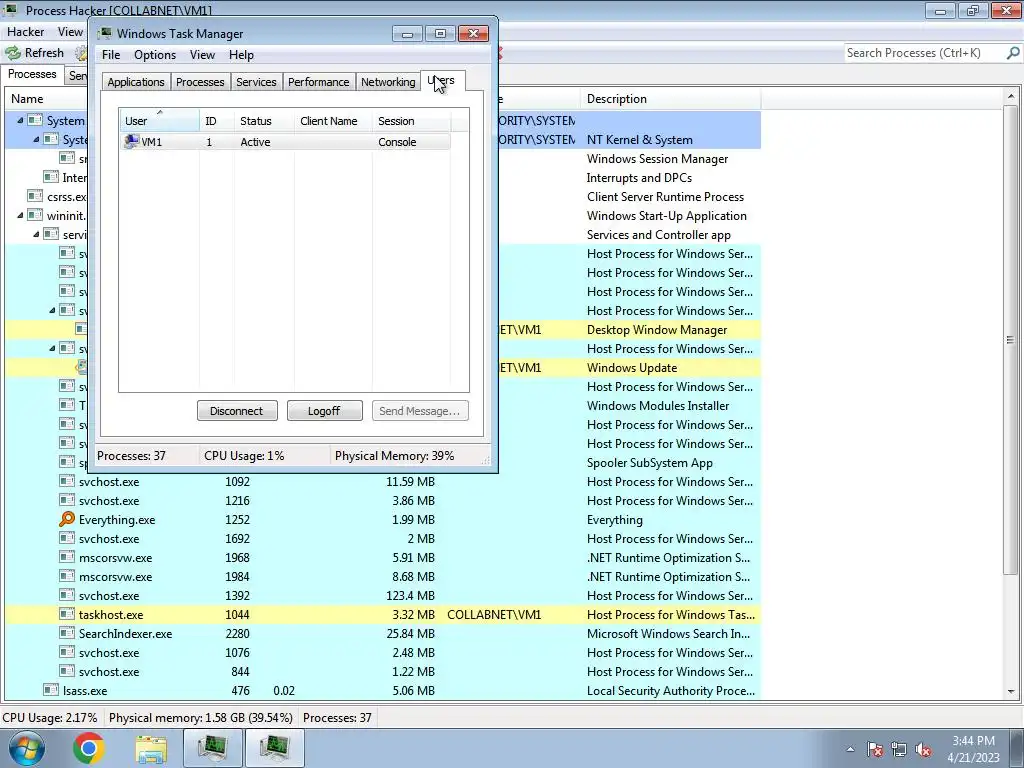Click the Send Message button
Image resolution: width=1024 pixels, height=768 pixels.
420,411
